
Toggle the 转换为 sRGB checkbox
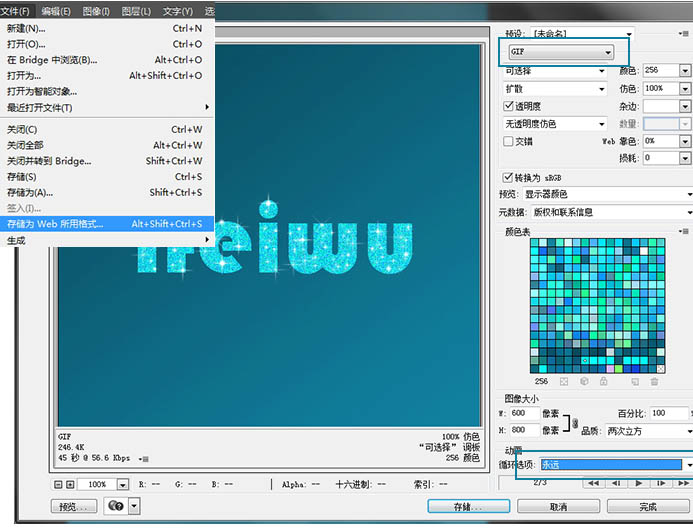508,177
